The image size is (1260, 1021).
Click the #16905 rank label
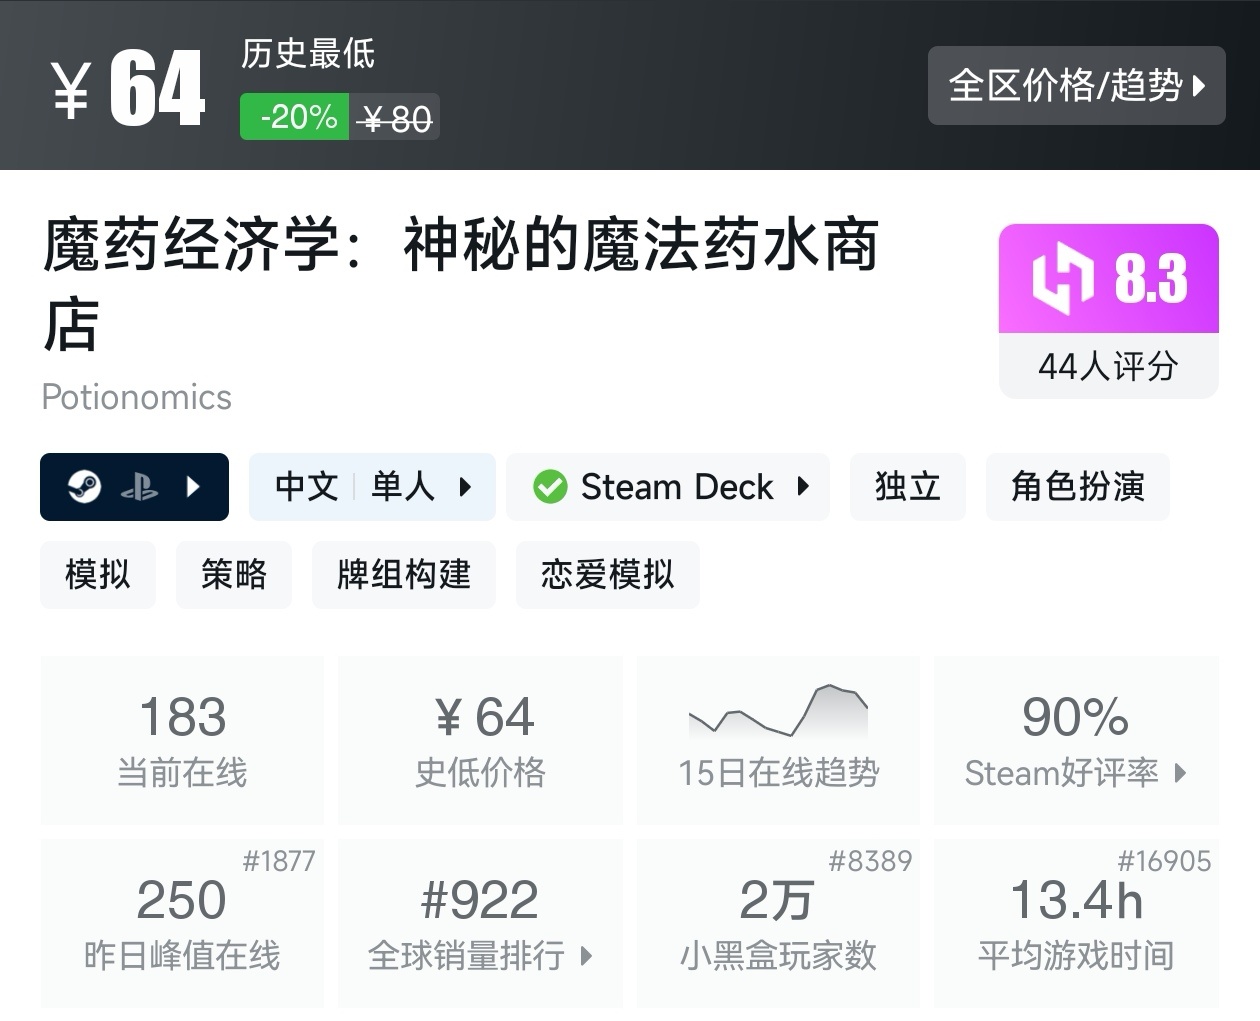[x=1164, y=861]
